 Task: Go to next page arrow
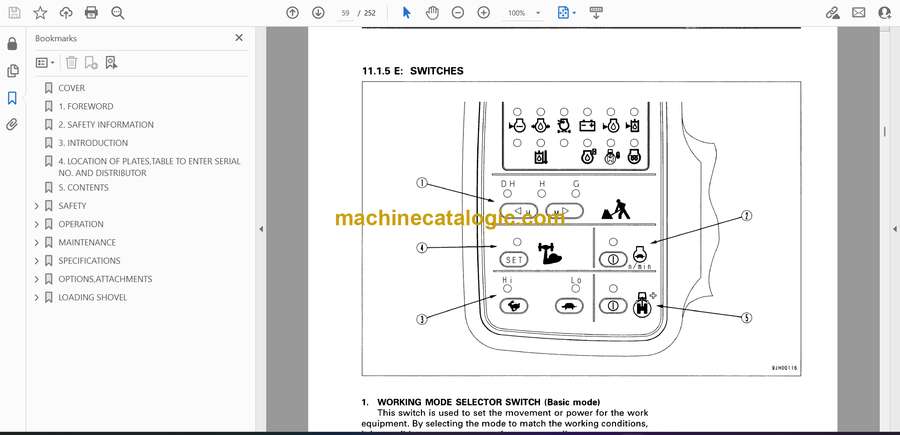(x=318, y=13)
